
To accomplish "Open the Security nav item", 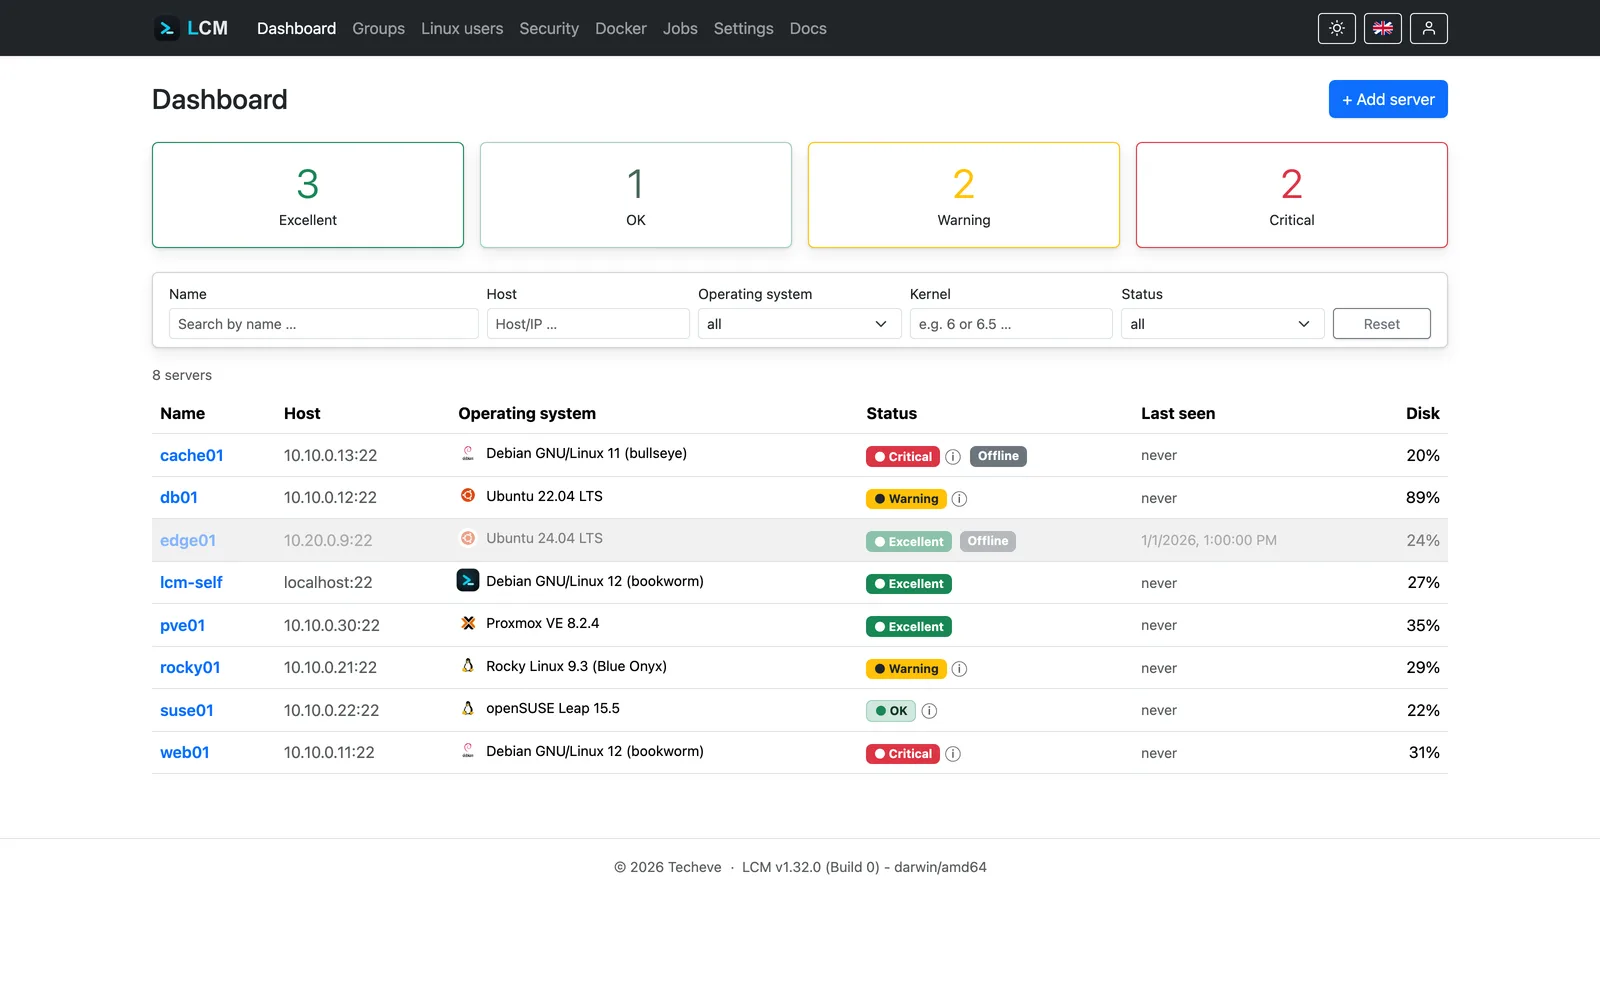I will pos(549,28).
